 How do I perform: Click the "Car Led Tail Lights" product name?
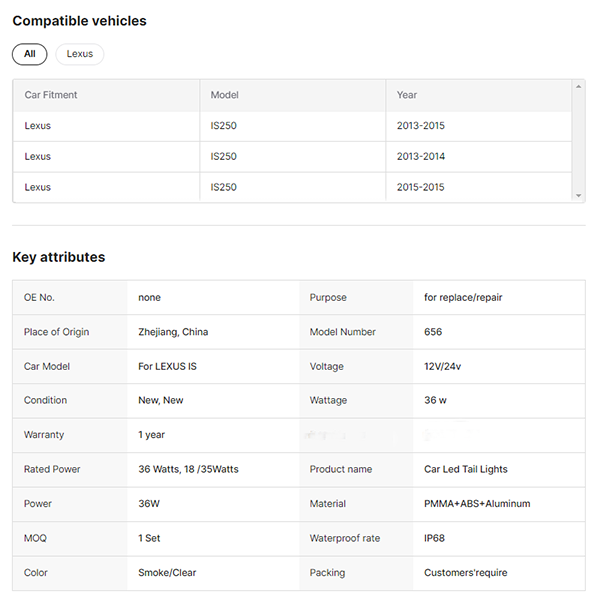466,469
